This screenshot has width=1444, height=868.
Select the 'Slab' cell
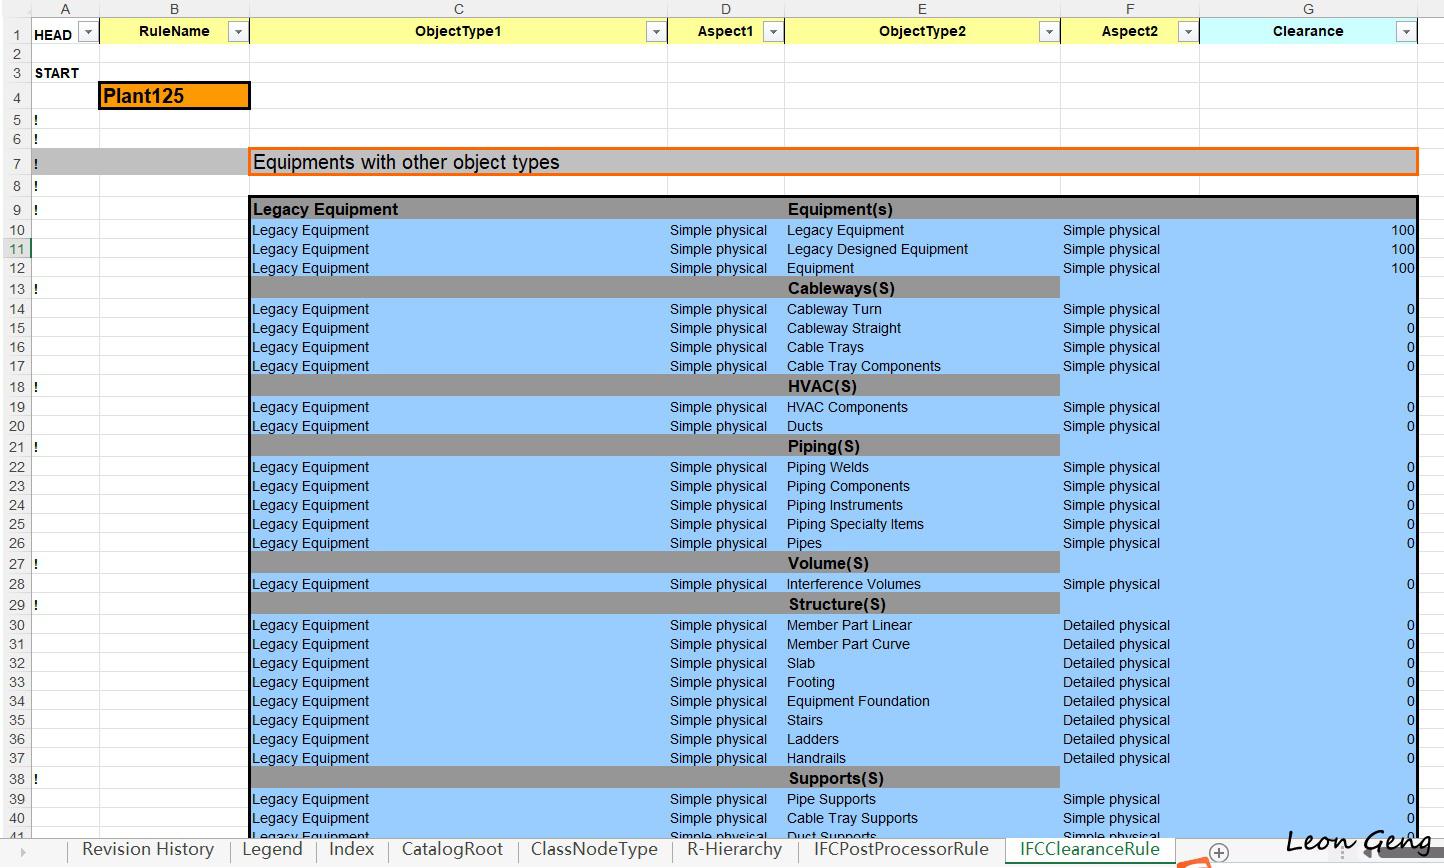(x=922, y=663)
